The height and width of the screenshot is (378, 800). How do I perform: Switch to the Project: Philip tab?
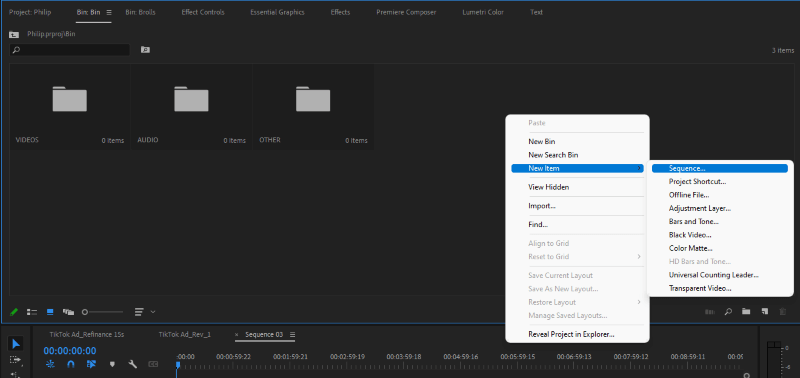point(30,12)
